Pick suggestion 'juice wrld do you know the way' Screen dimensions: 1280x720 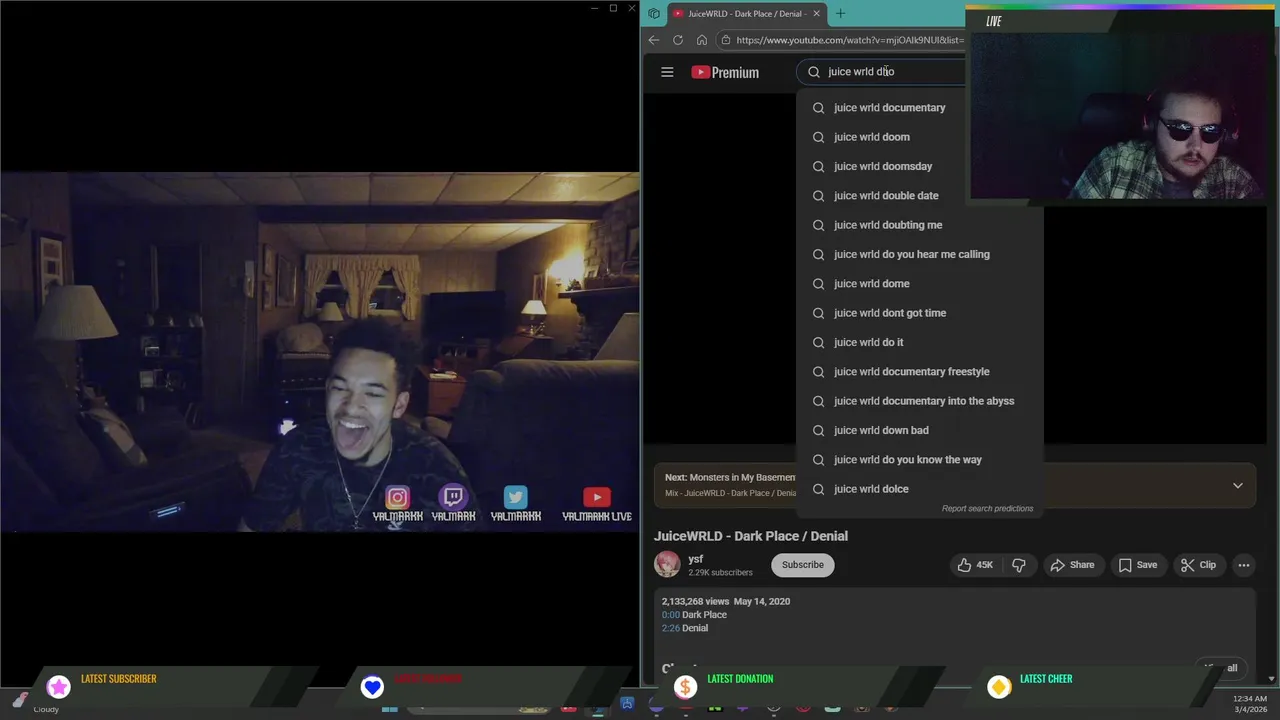click(x=920, y=460)
